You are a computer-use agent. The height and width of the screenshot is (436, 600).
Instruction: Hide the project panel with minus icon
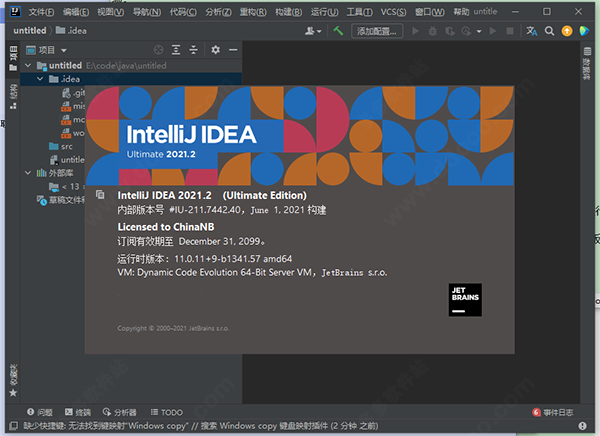pos(233,50)
